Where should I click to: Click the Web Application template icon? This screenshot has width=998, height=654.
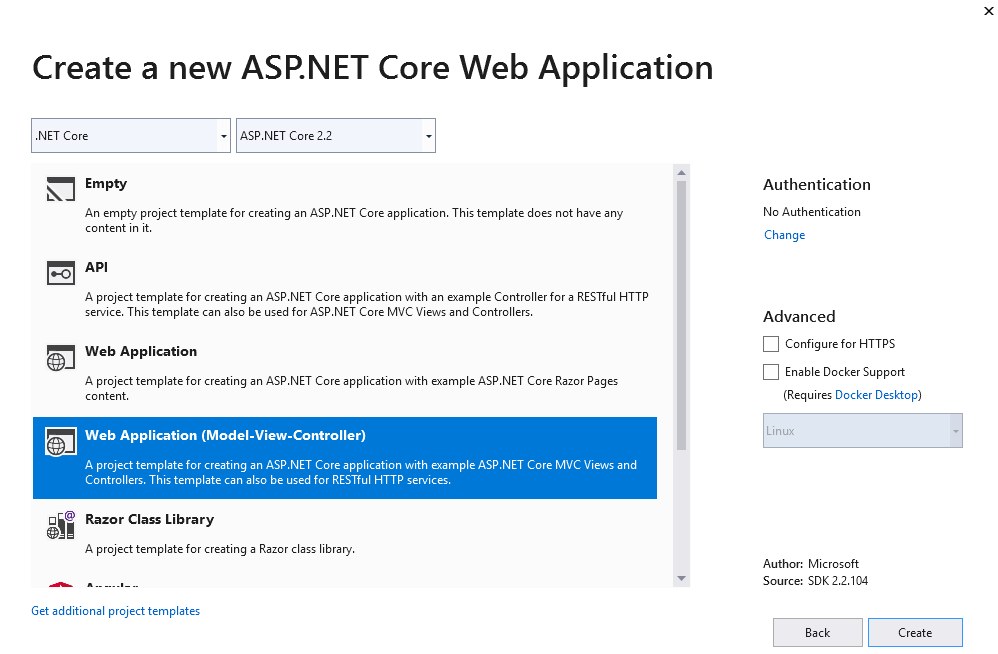tap(59, 356)
